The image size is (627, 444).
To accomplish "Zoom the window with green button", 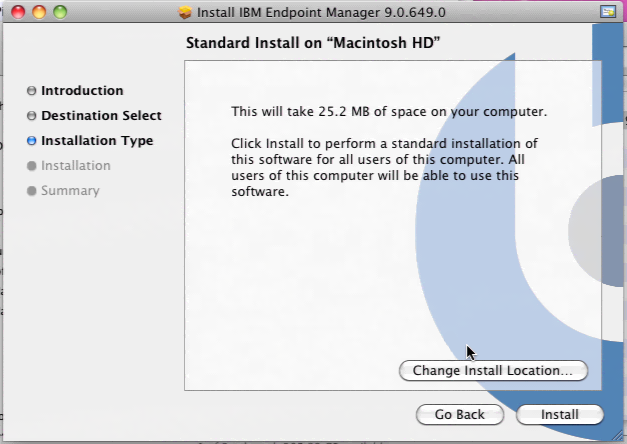I will [x=60, y=12].
